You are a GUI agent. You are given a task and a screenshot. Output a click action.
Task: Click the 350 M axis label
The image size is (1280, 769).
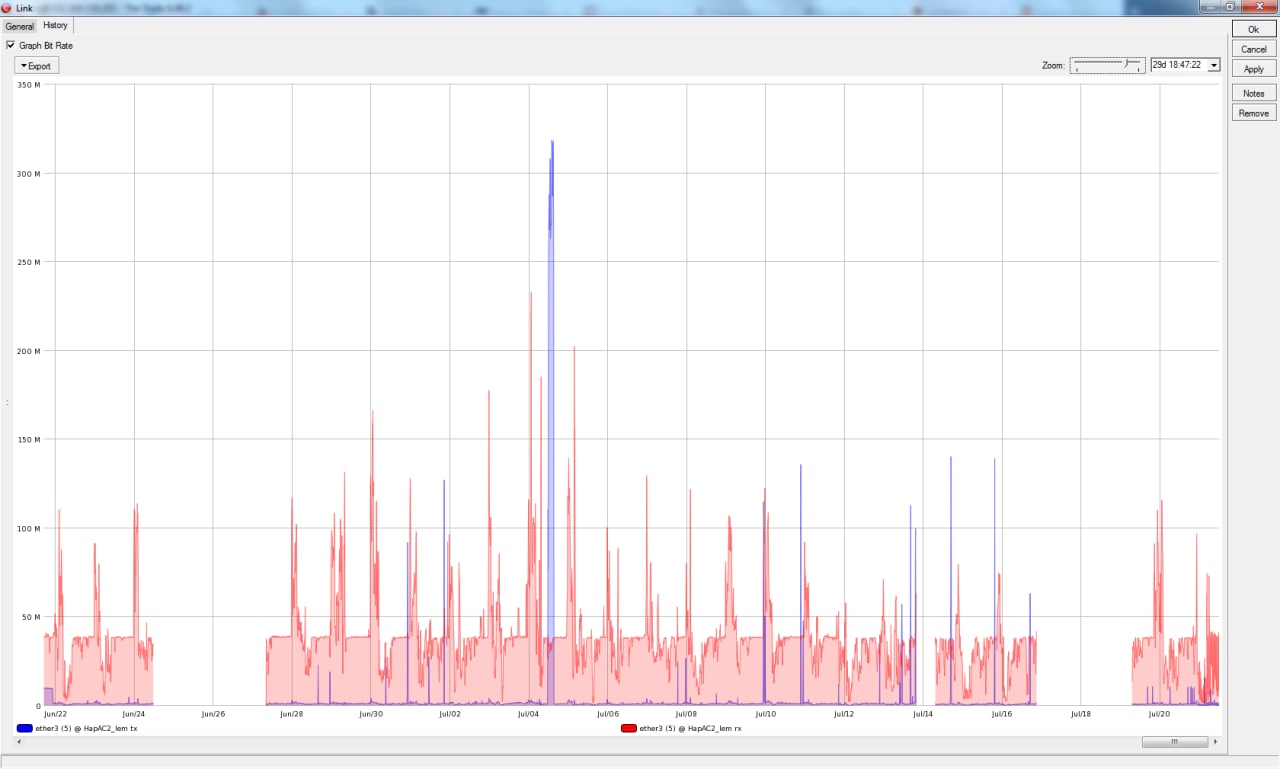[30, 85]
